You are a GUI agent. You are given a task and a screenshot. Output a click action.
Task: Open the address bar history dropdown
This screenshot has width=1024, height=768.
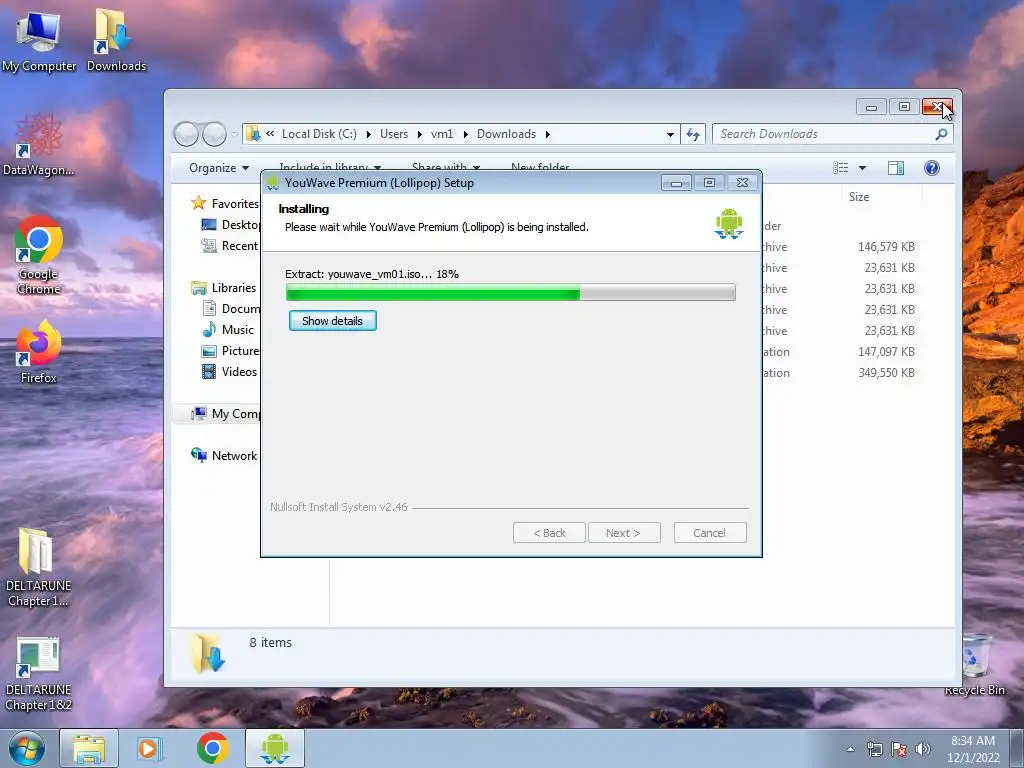click(670, 135)
